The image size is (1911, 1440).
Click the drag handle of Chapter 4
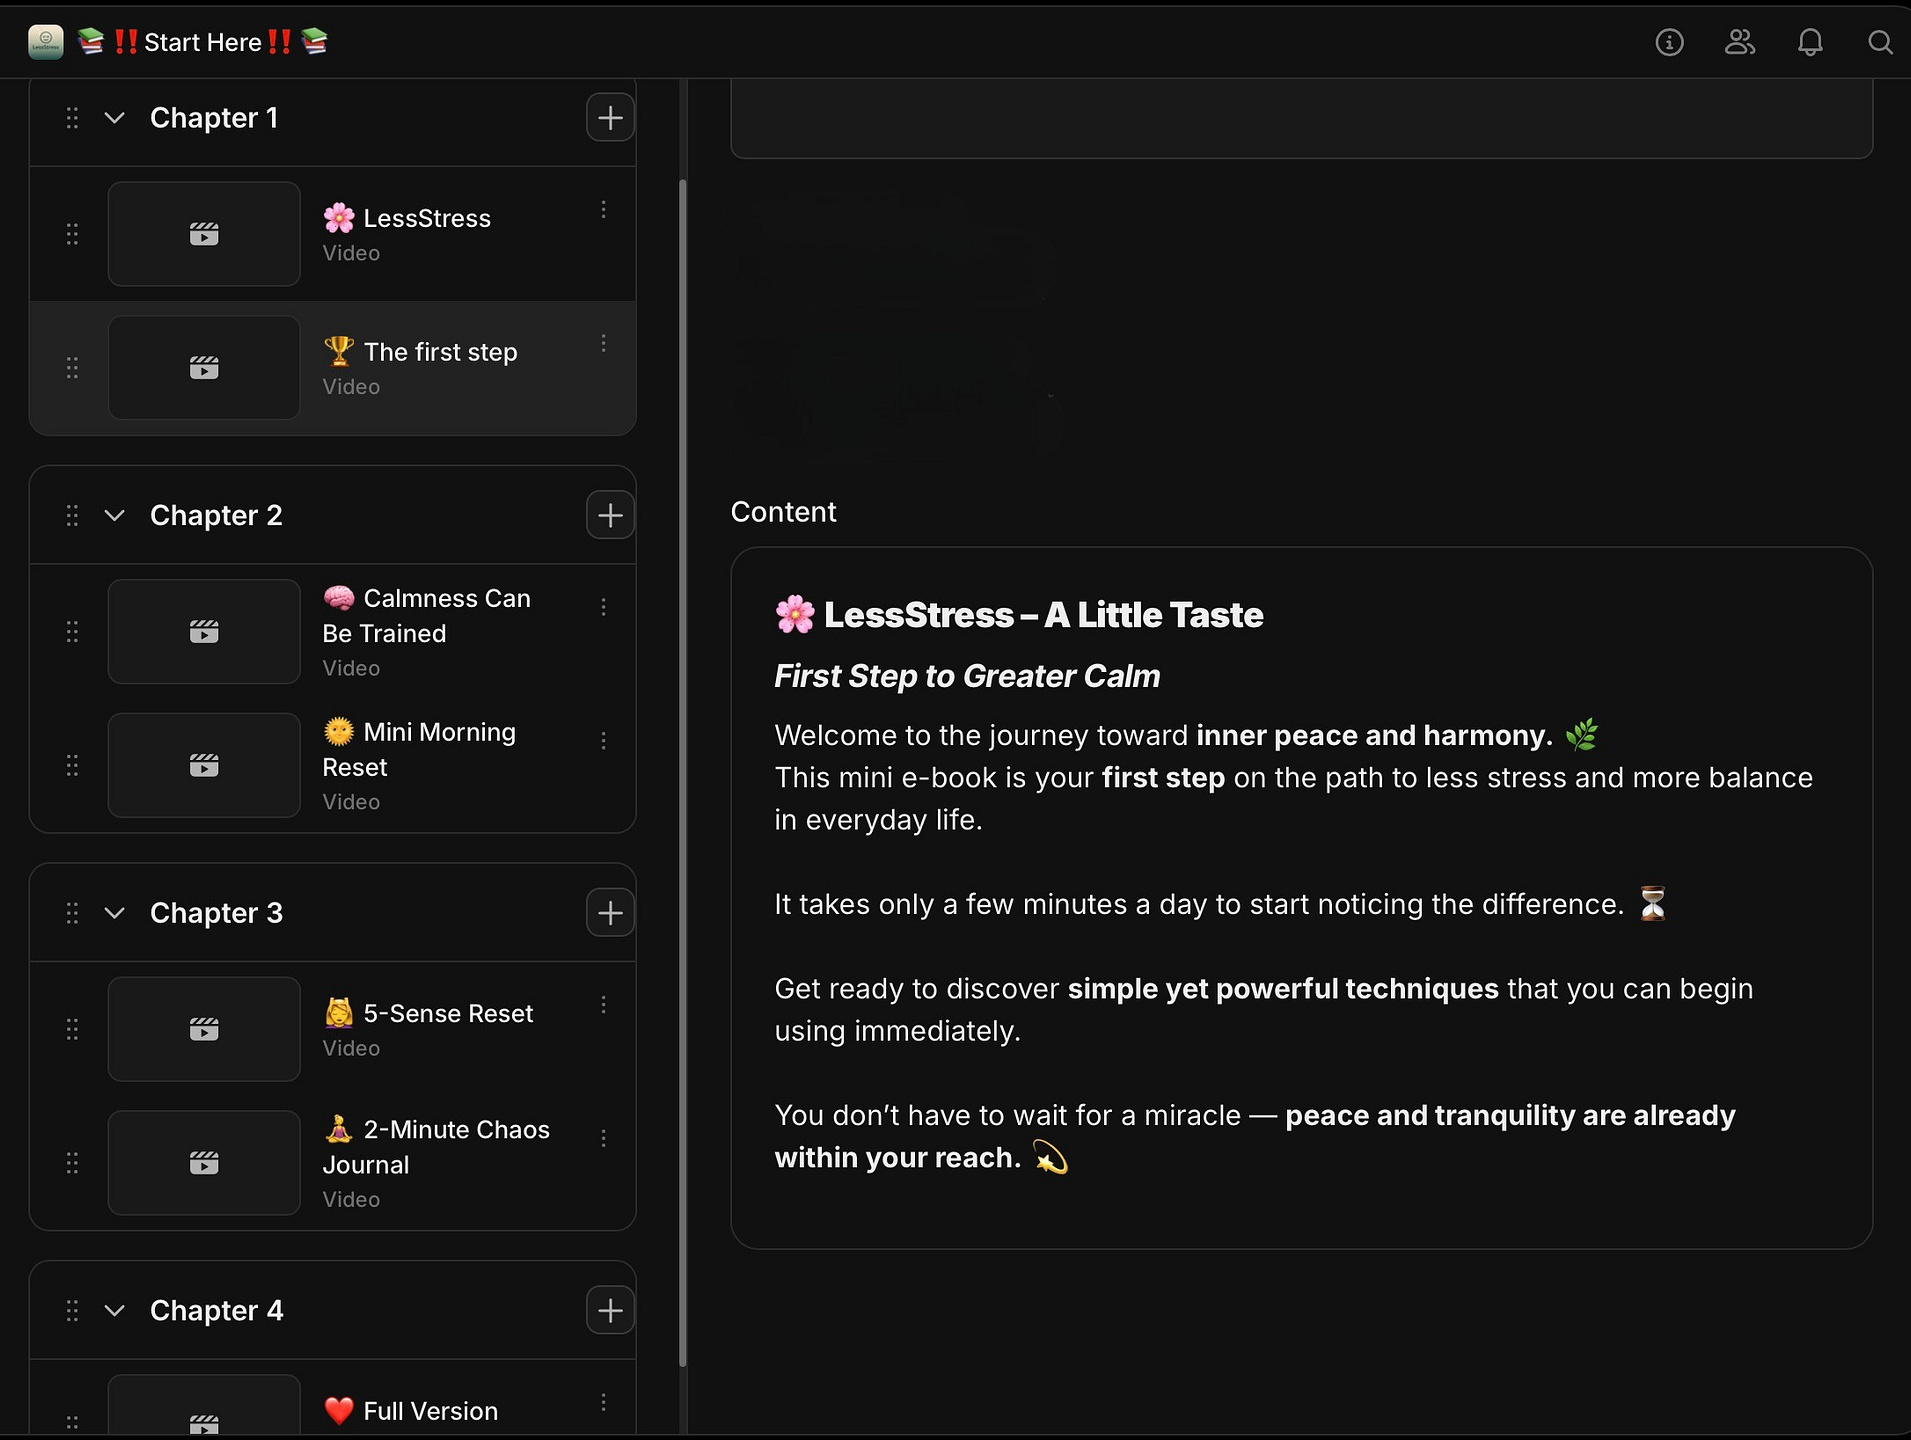(72, 1310)
